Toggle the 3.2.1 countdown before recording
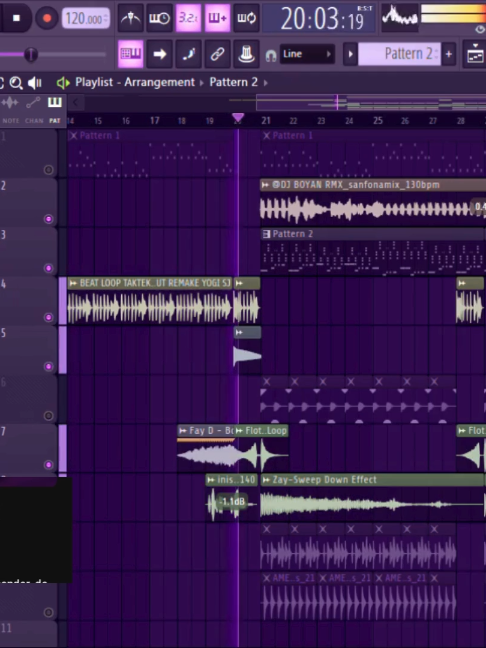 (x=188, y=18)
